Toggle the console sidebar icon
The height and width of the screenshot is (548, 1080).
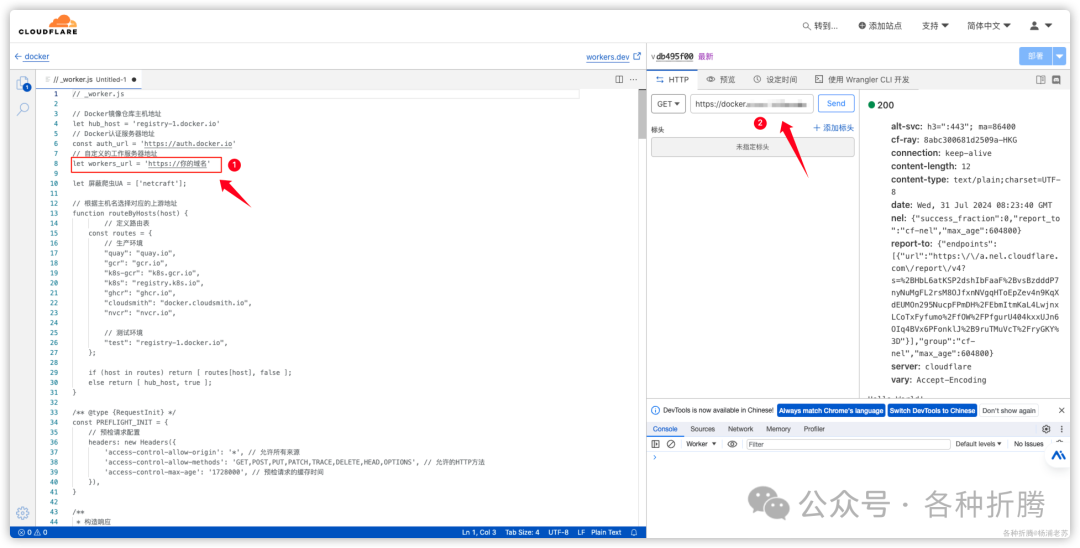pyautogui.click(x=656, y=444)
